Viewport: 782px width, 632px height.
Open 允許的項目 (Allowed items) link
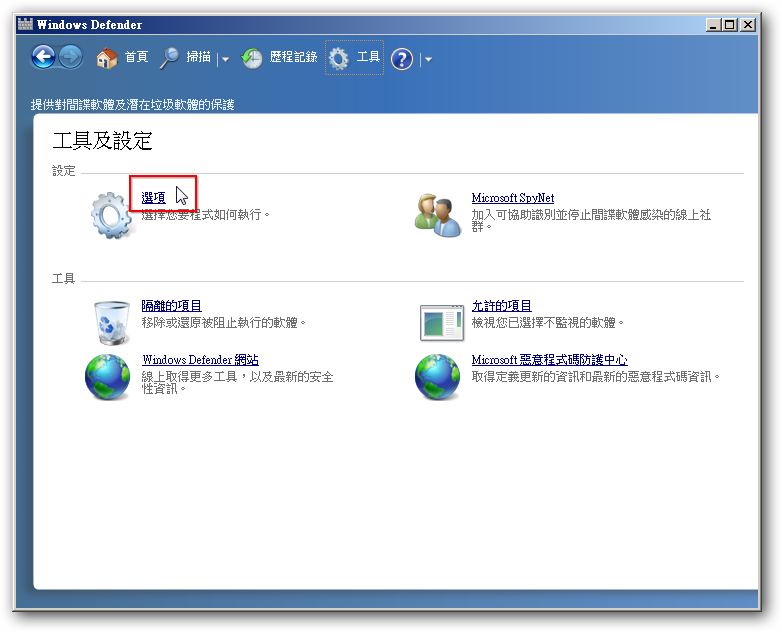click(501, 306)
